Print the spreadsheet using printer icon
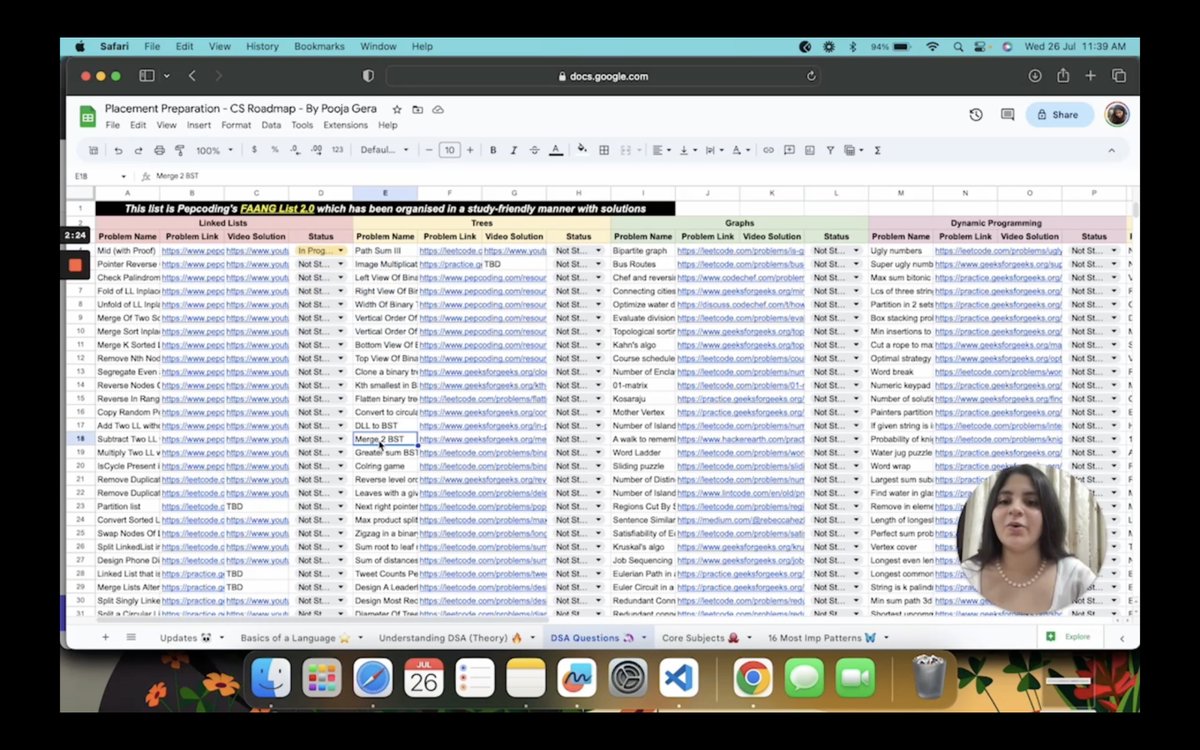The height and width of the screenshot is (750, 1200). coord(159,150)
